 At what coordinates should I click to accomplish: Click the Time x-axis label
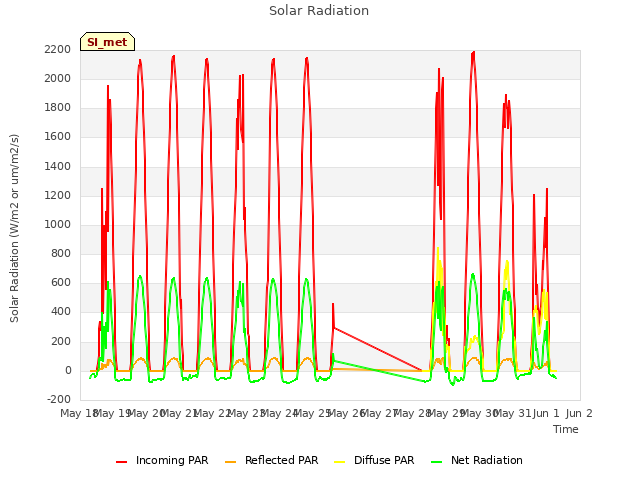pyautogui.click(x=566, y=429)
